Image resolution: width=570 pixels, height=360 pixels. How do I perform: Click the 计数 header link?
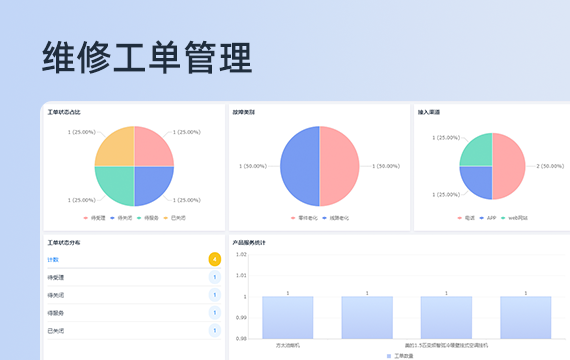tap(53, 260)
